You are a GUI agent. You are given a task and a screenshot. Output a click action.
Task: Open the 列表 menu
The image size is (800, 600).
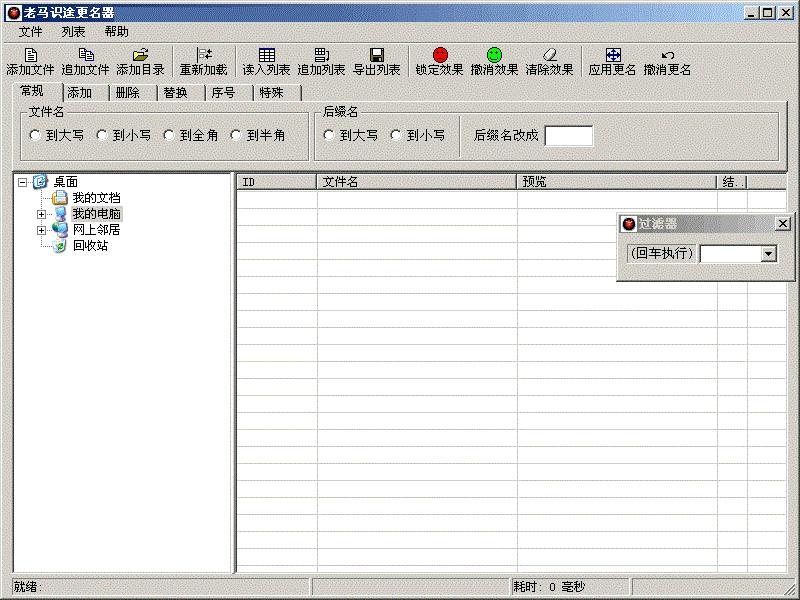(73, 32)
